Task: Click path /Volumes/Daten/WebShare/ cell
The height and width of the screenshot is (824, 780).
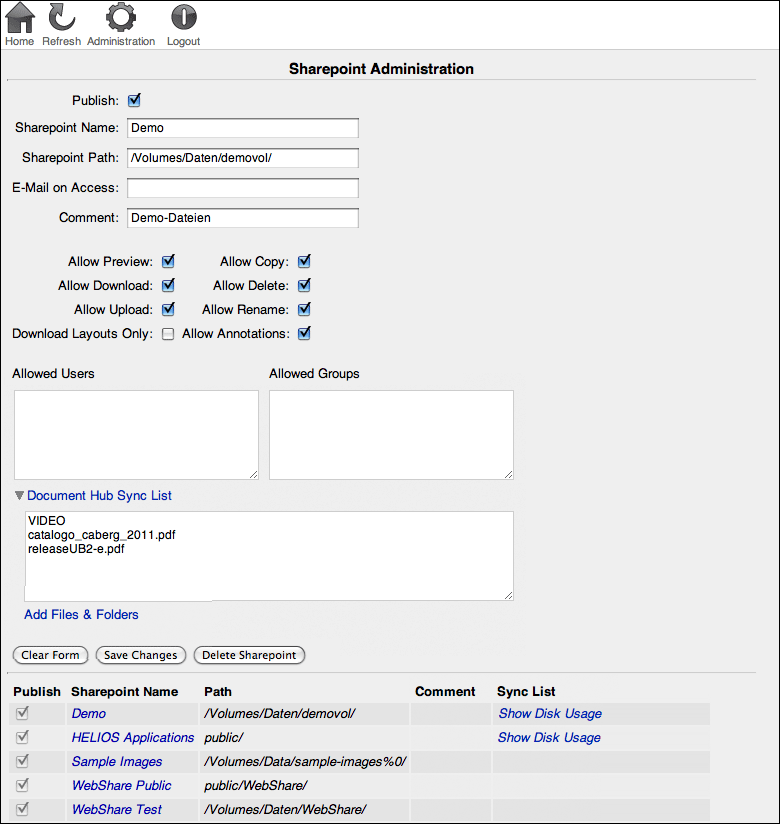Action: [285, 810]
